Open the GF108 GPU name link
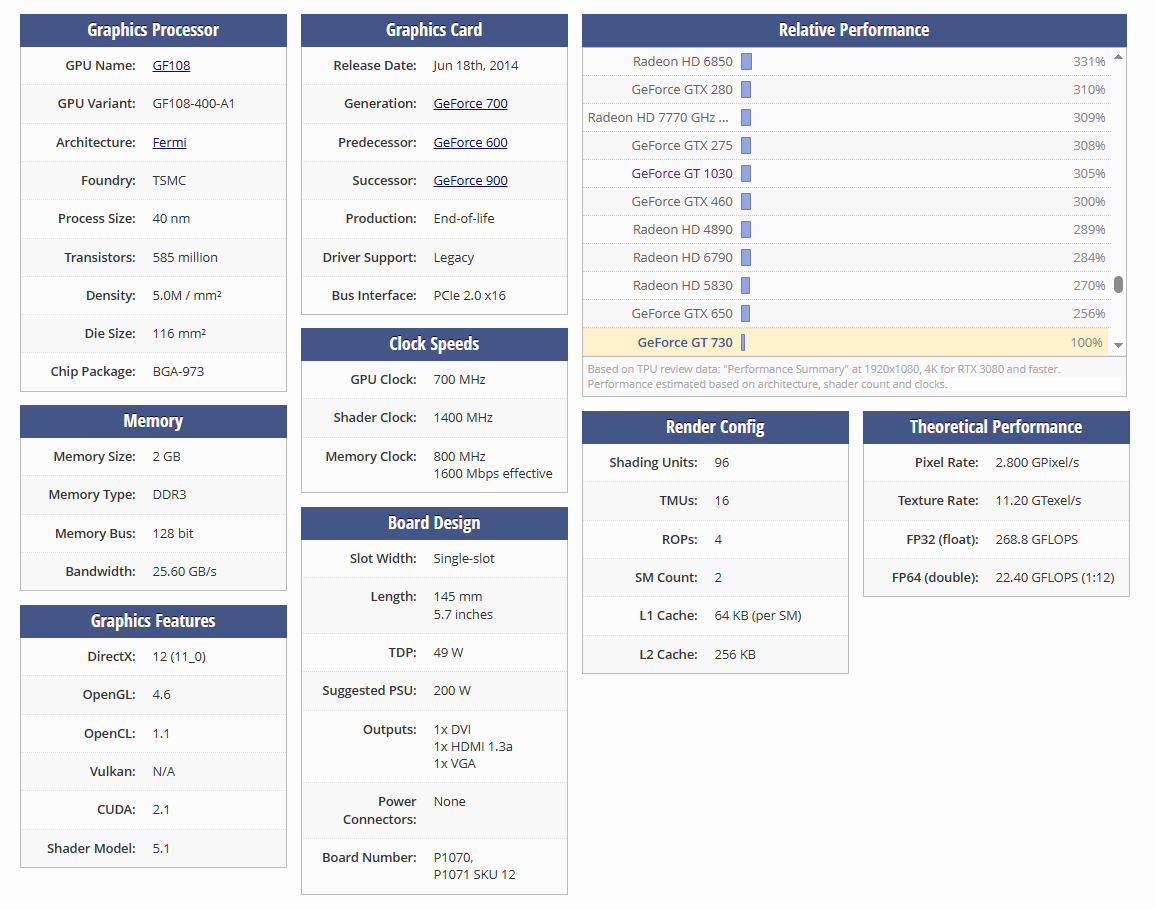This screenshot has height=909, width=1155. pos(171,66)
